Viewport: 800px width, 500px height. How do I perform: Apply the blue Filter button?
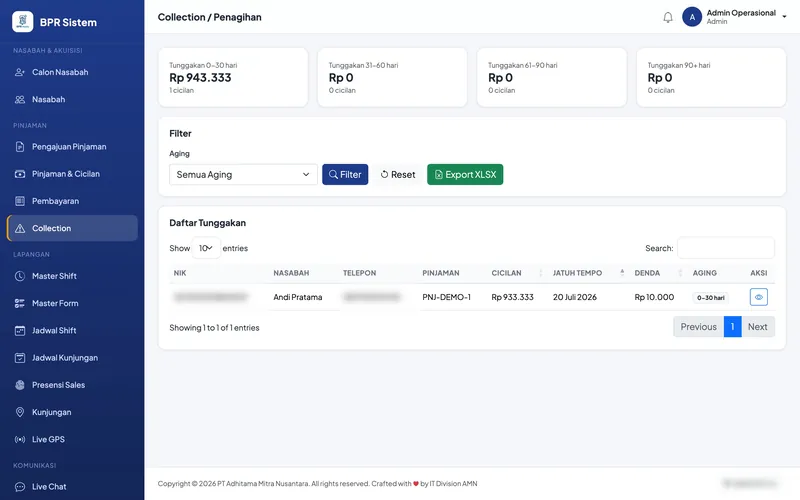pyautogui.click(x=345, y=174)
